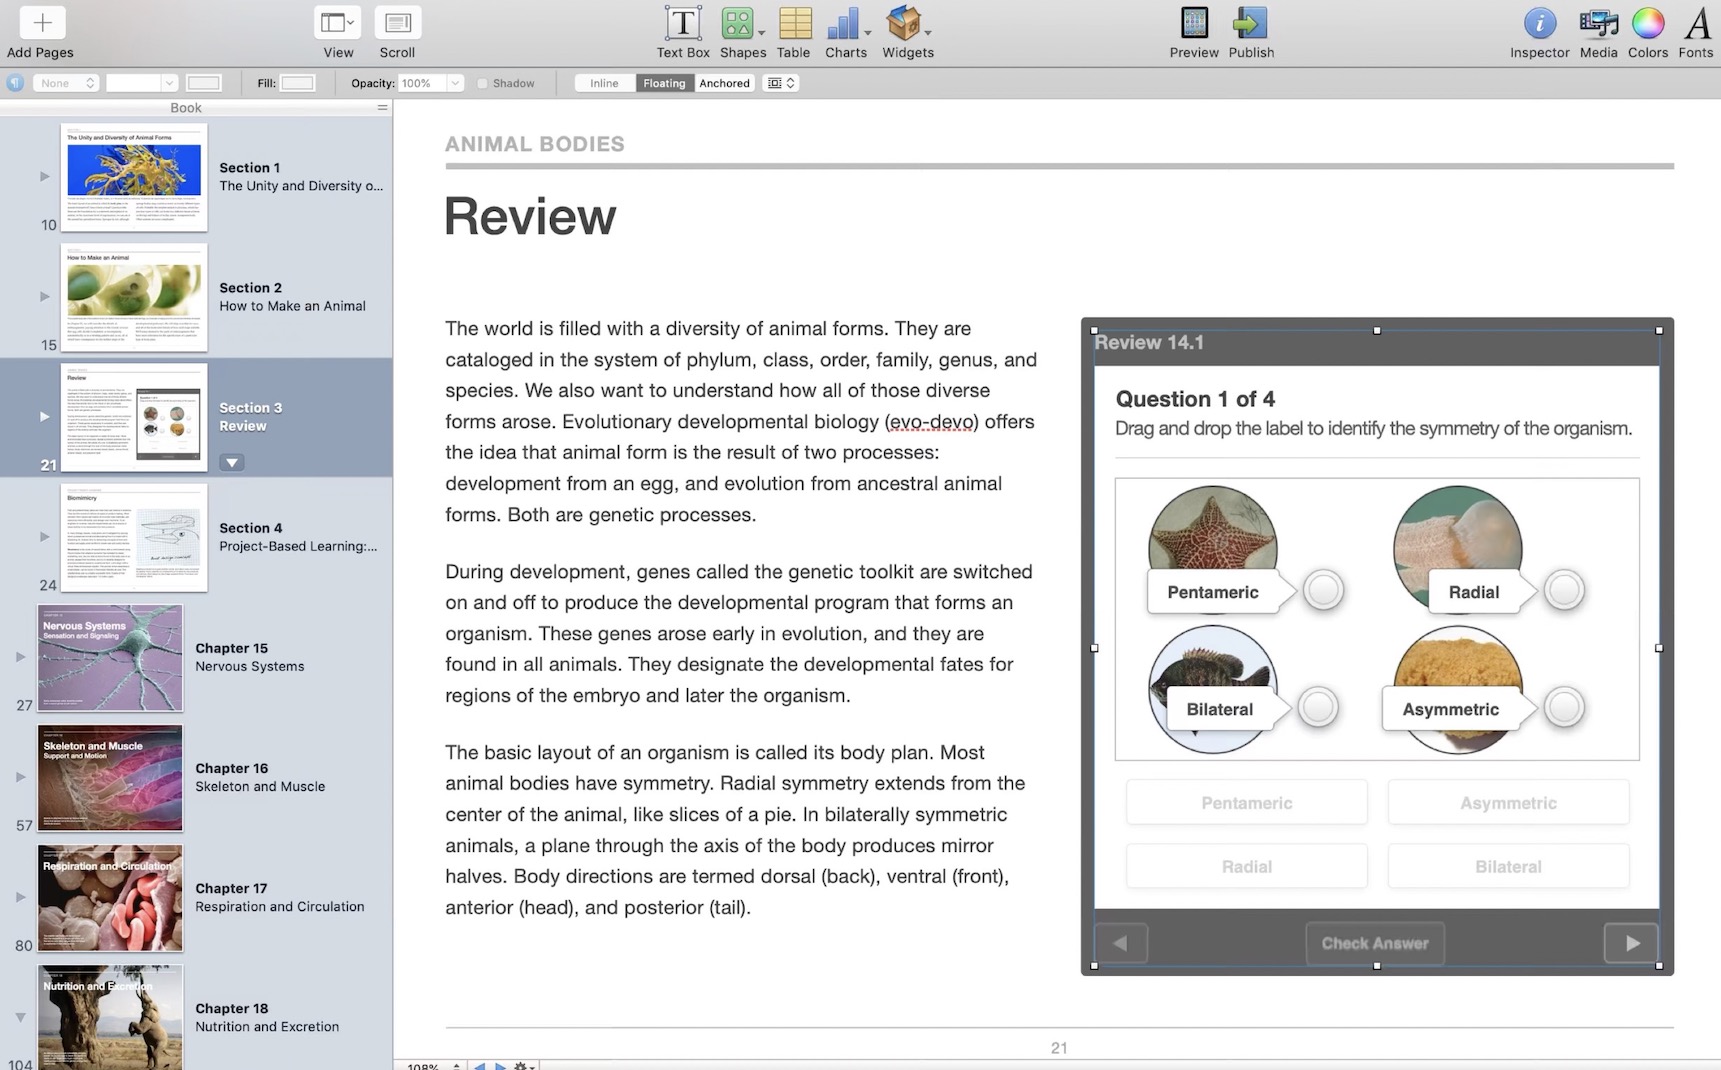The image size is (1721, 1070).
Task: Click the Preview toolbar icon
Action: pyautogui.click(x=1194, y=23)
